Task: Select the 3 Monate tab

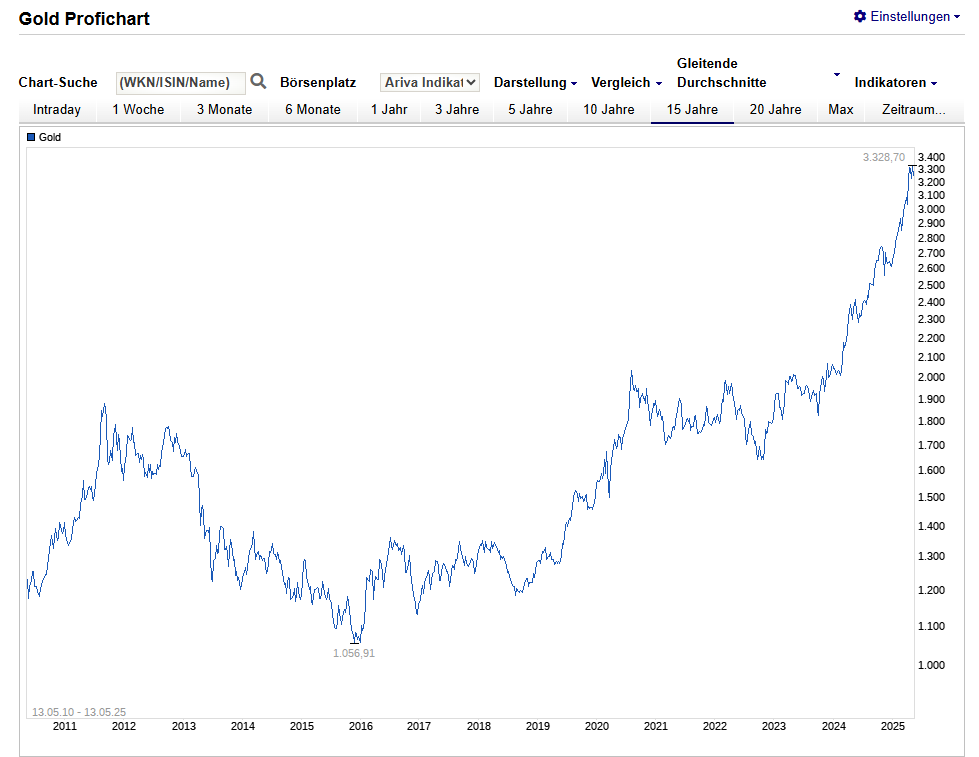Action: click(224, 110)
